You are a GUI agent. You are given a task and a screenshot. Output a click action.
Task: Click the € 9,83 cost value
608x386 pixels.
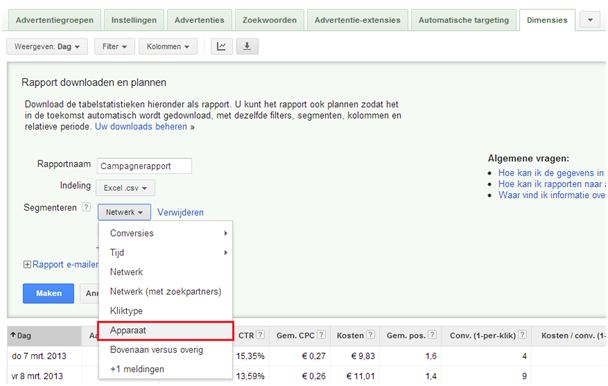[363, 356]
